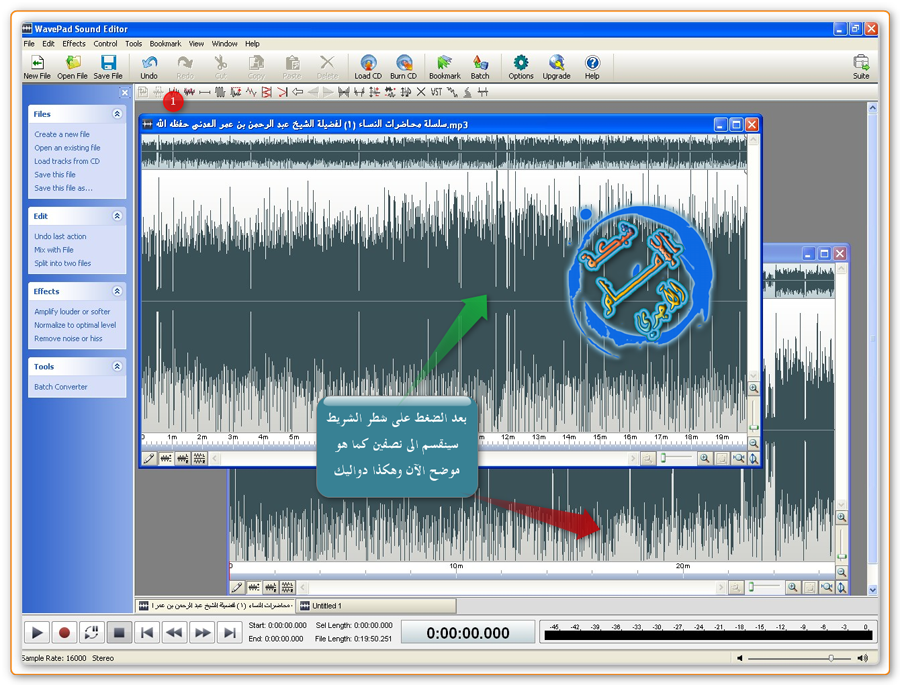This screenshot has width=900, height=685.
Task: Open the Options gear icon
Action: pos(521,67)
